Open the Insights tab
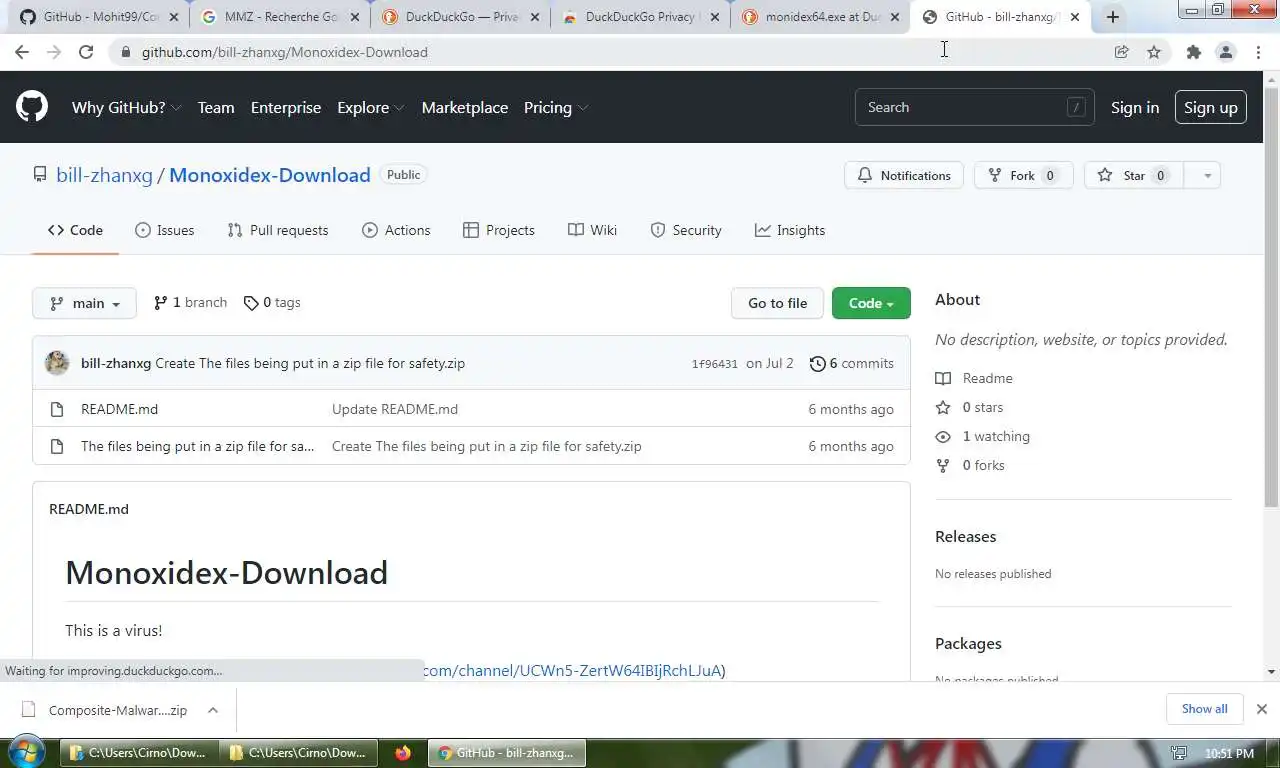Viewport: 1280px width, 768px height. 790,230
